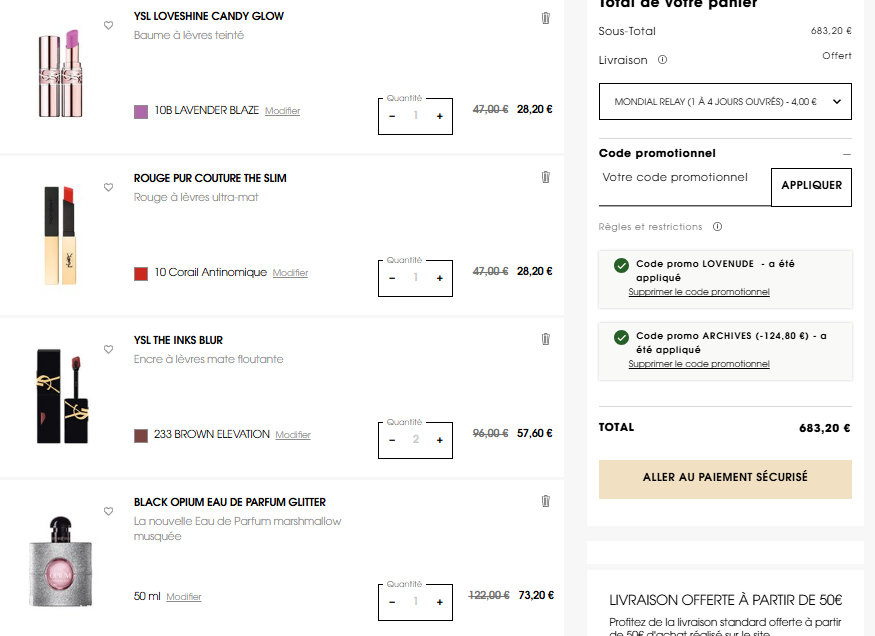Increase quantity of Loveshine Candy Glow
Screen dimensions: 875x636
tap(439, 116)
